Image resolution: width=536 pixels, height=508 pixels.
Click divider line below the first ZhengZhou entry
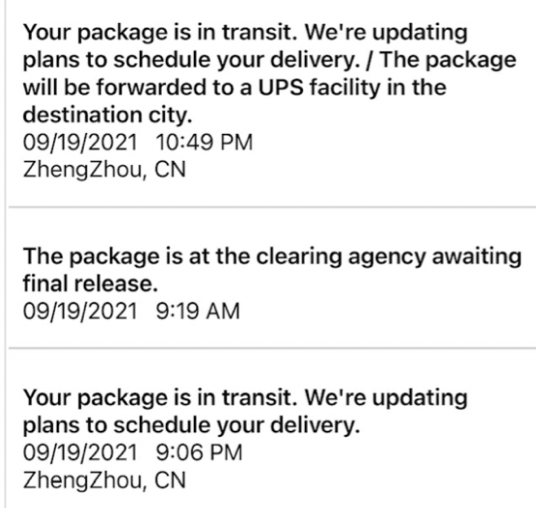[x=272, y=207]
